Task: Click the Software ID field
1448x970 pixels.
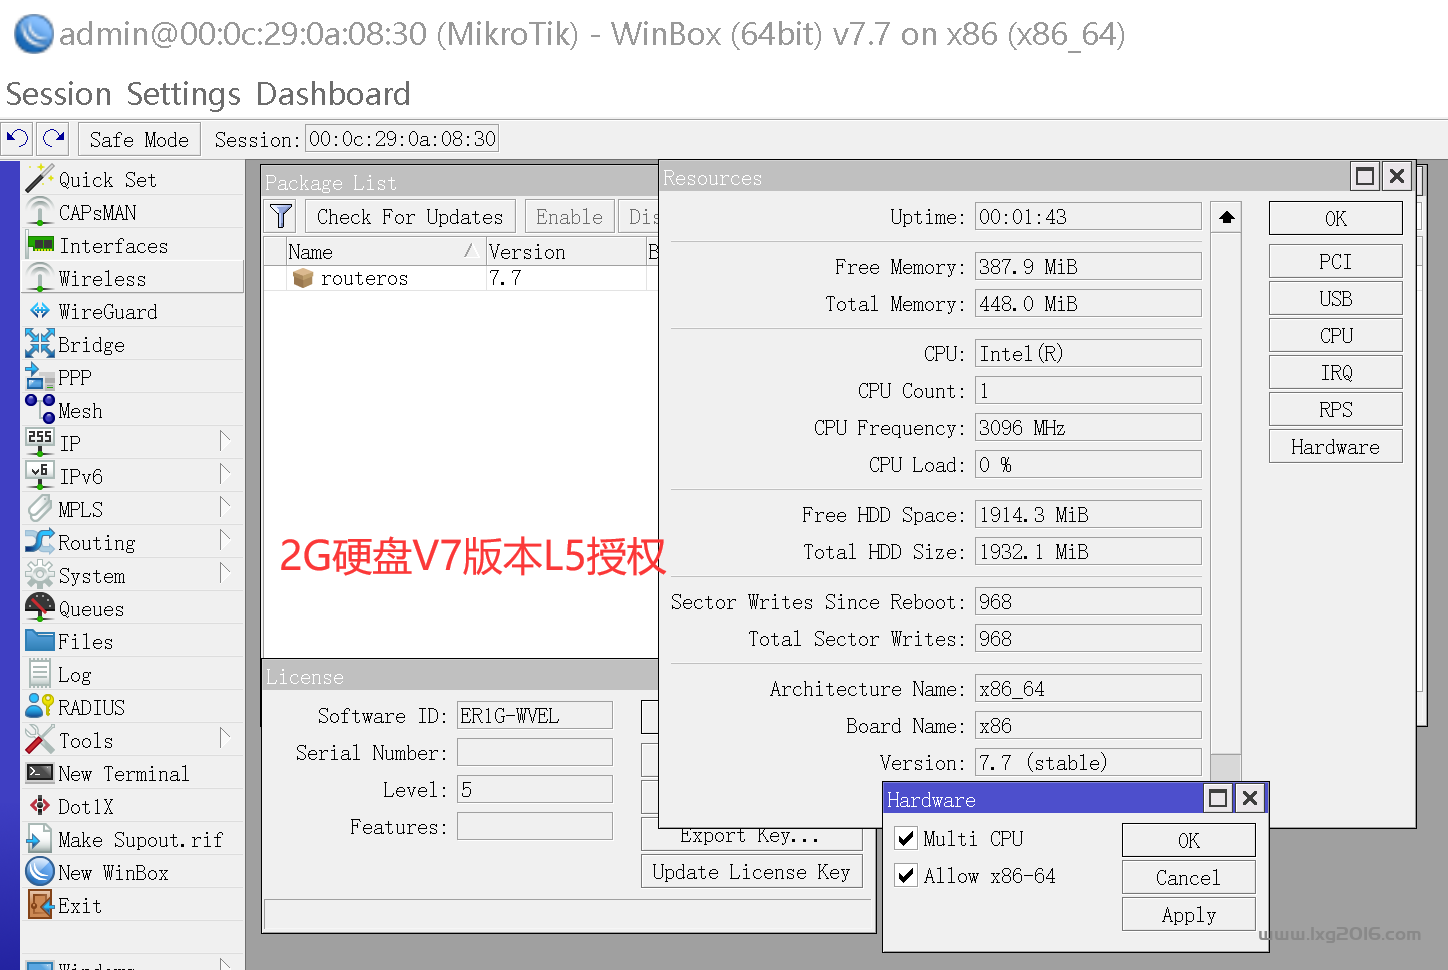Action: (535, 715)
